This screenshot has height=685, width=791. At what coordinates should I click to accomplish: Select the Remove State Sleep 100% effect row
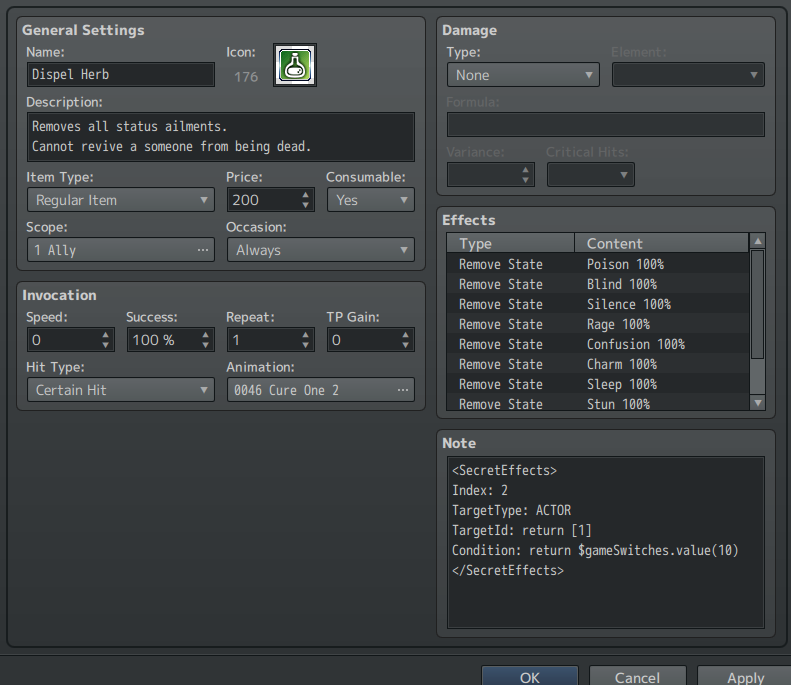click(598, 384)
